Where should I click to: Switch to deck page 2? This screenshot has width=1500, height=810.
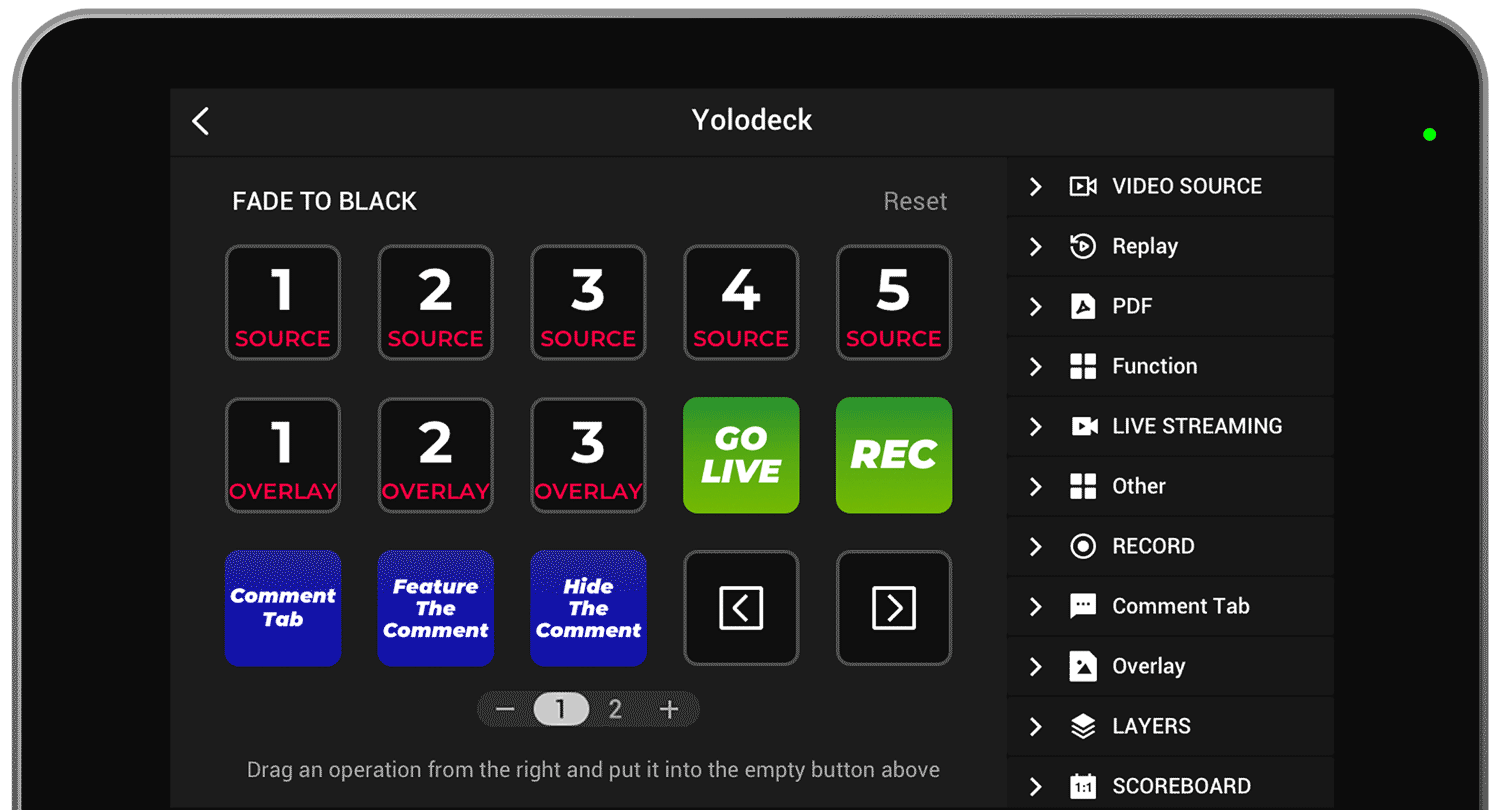pos(615,710)
